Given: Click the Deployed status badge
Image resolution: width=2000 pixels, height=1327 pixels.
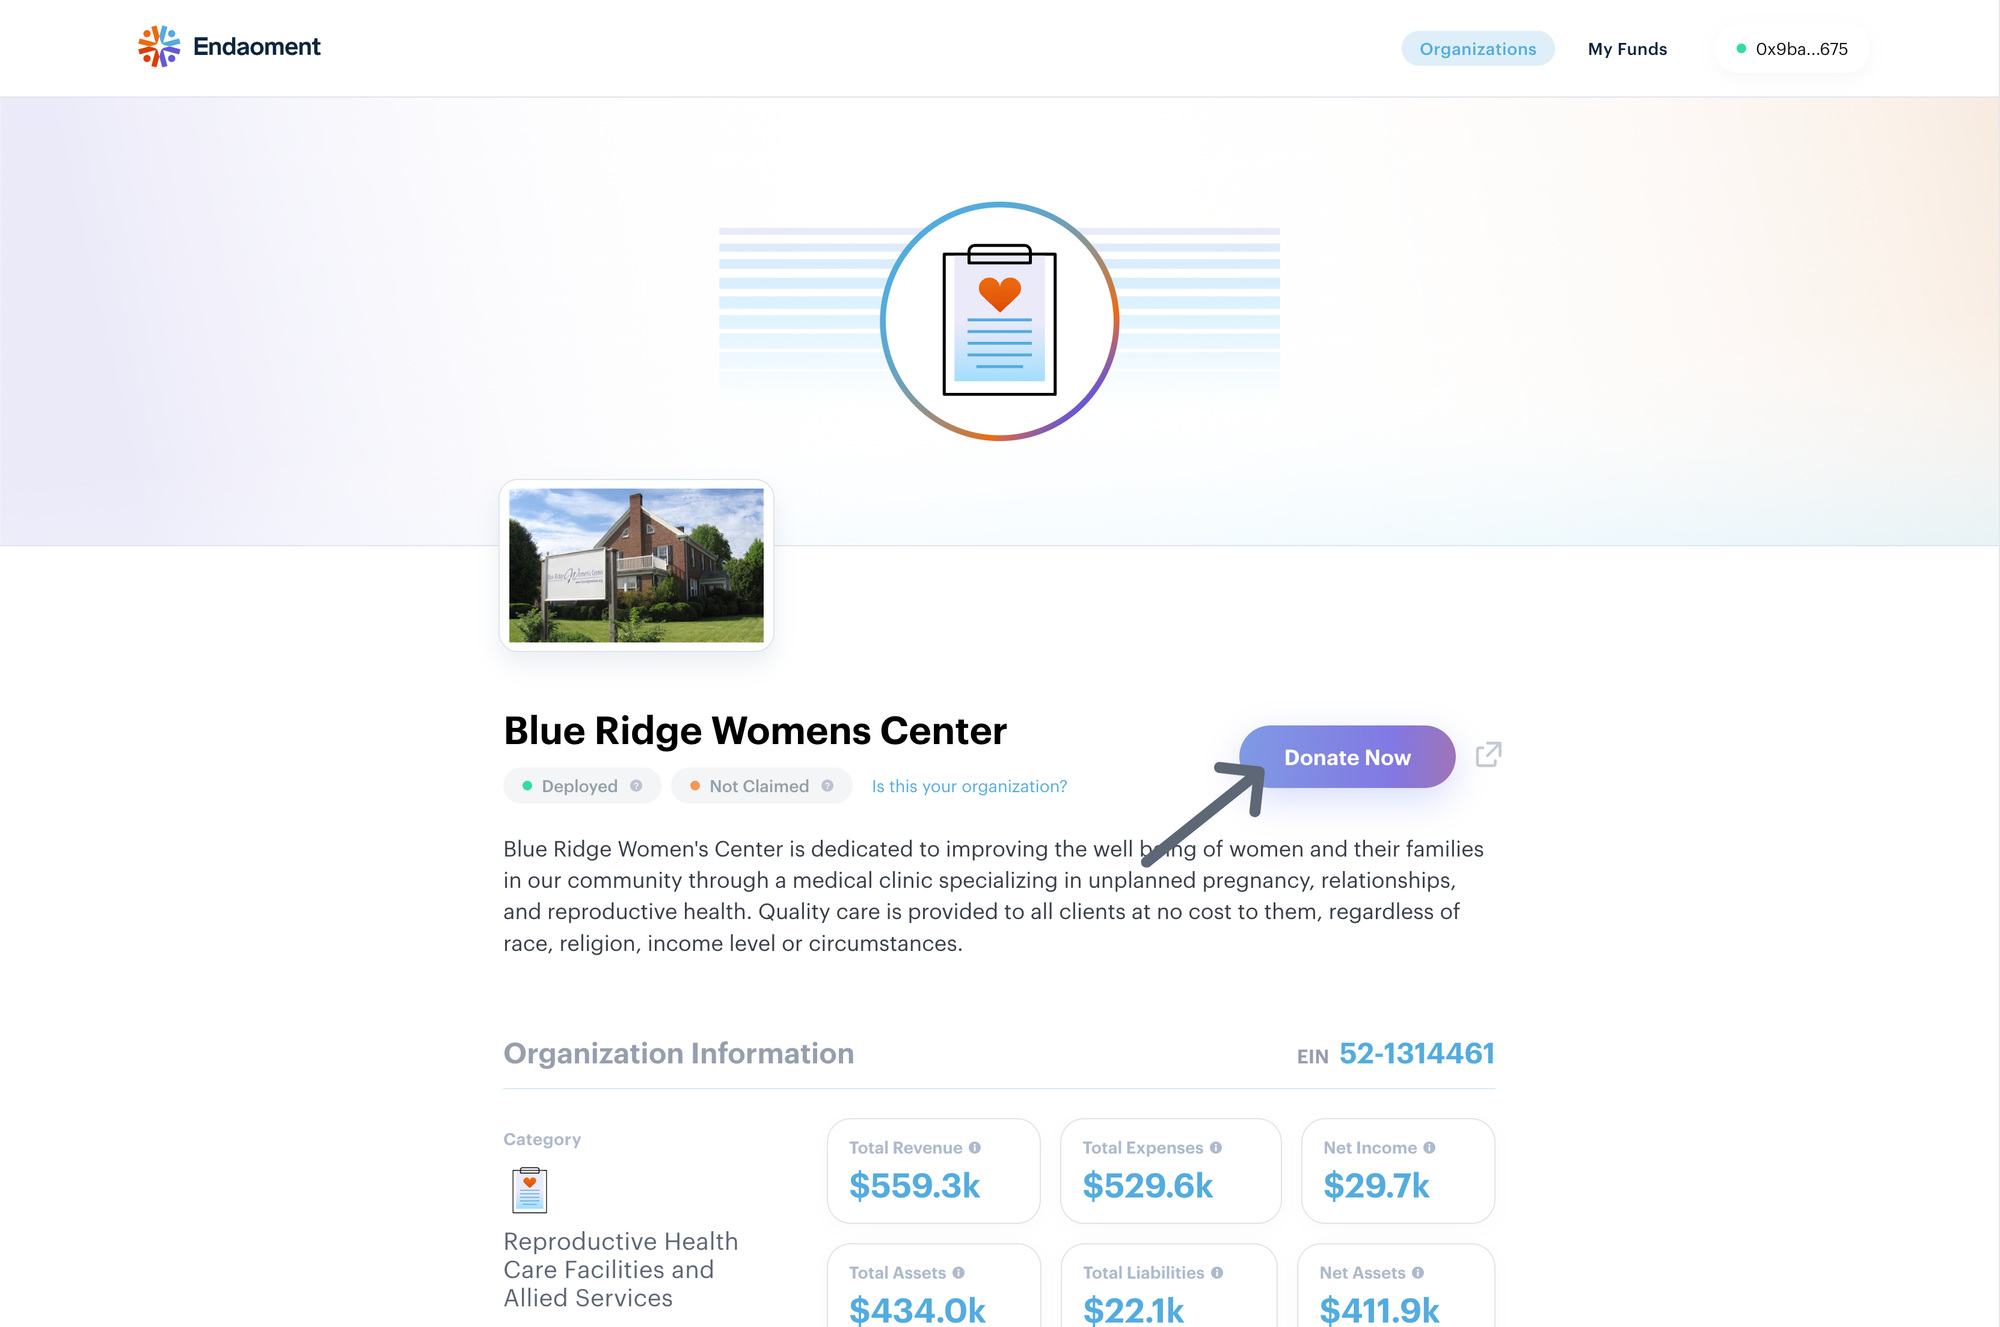Looking at the screenshot, I should coord(582,786).
